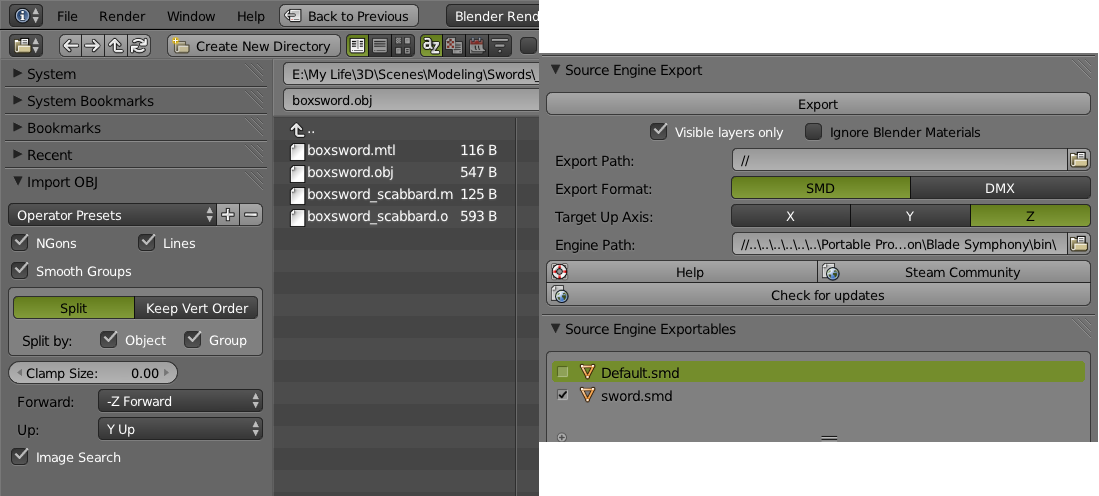Adjust the Clamp Size value field

tap(93, 373)
